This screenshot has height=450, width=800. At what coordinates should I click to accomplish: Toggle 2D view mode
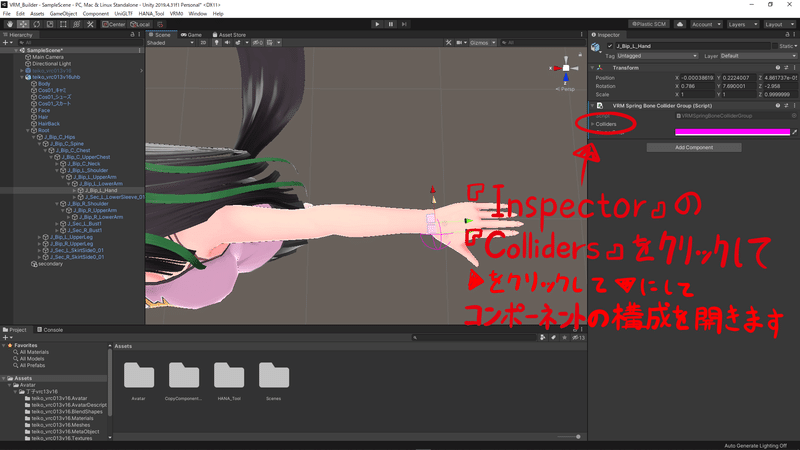point(203,43)
